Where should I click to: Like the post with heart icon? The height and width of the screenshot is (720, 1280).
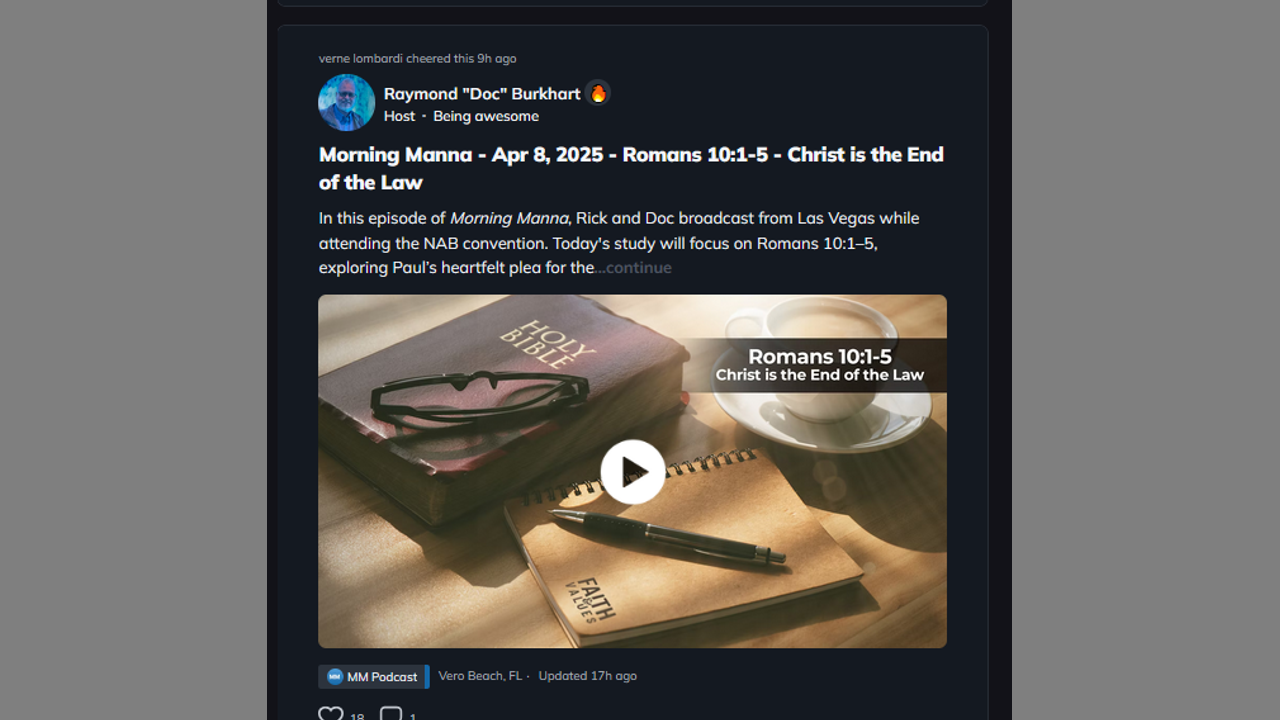[x=331, y=714]
